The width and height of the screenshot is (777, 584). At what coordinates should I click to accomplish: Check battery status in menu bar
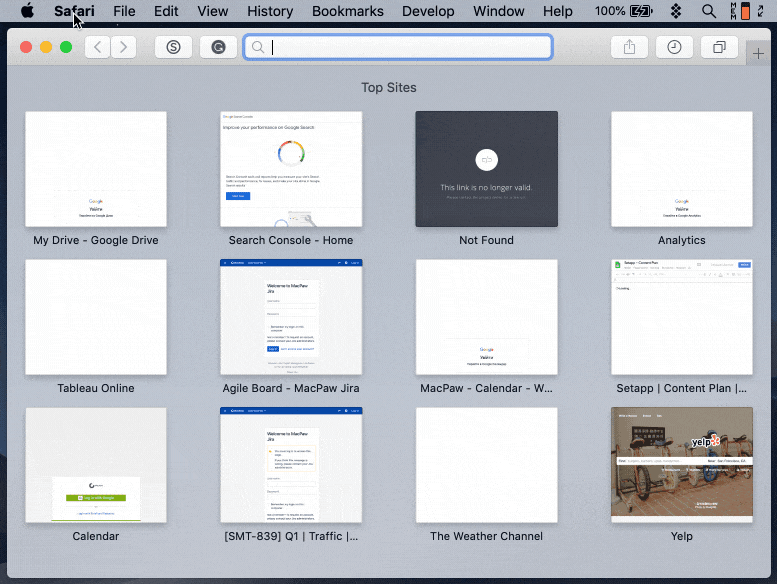(x=624, y=11)
